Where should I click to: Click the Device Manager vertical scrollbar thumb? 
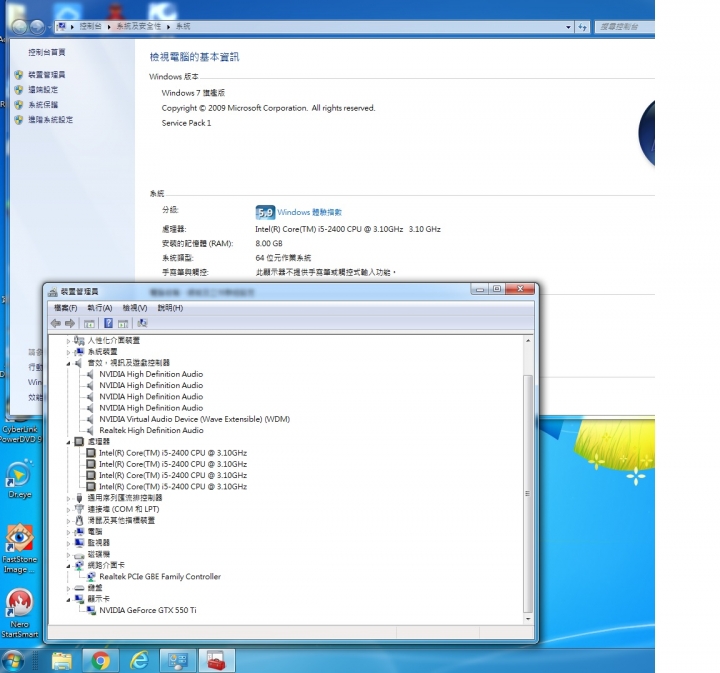point(528,494)
